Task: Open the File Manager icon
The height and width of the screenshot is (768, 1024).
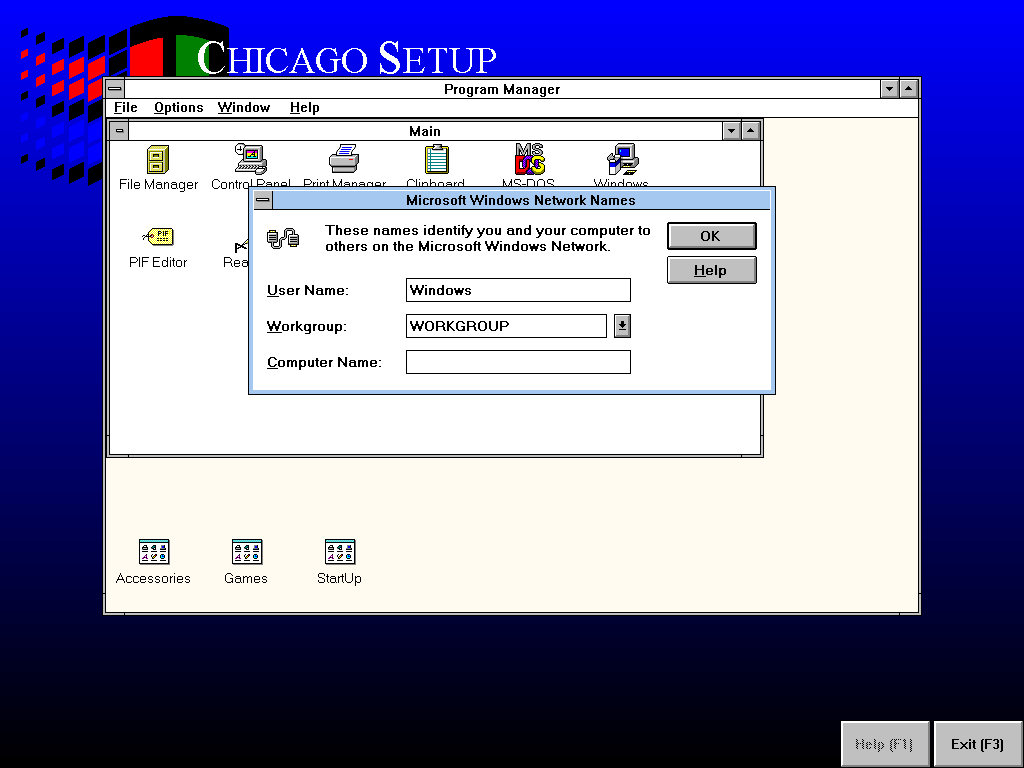Action: coord(158,159)
